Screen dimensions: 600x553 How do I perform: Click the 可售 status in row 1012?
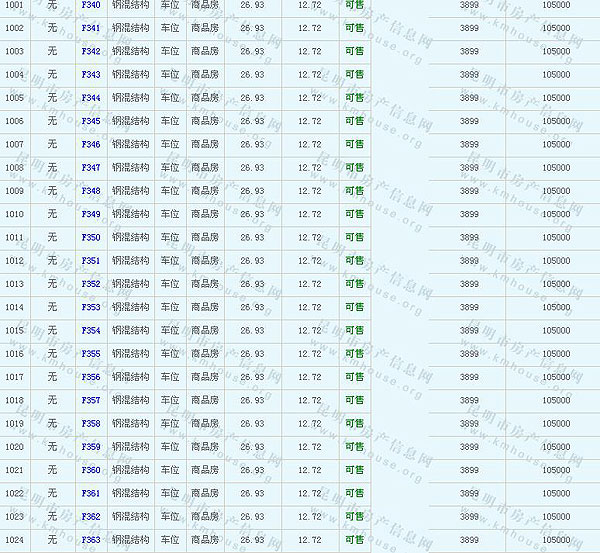tap(354, 261)
